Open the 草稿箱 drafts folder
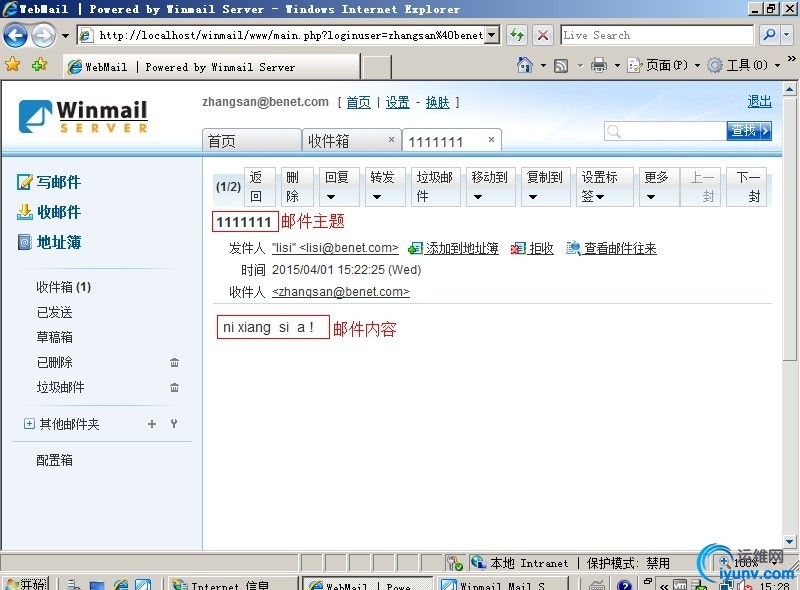800x590 pixels. (x=54, y=337)
